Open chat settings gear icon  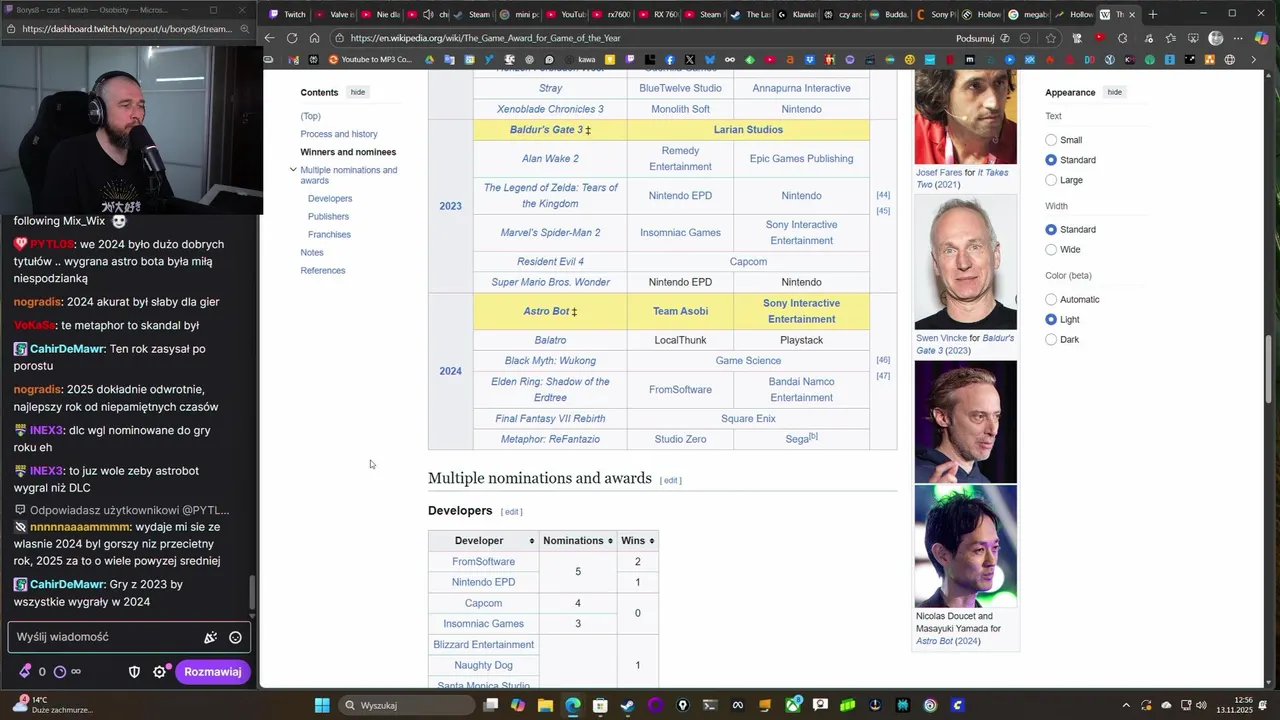point(160,672)
